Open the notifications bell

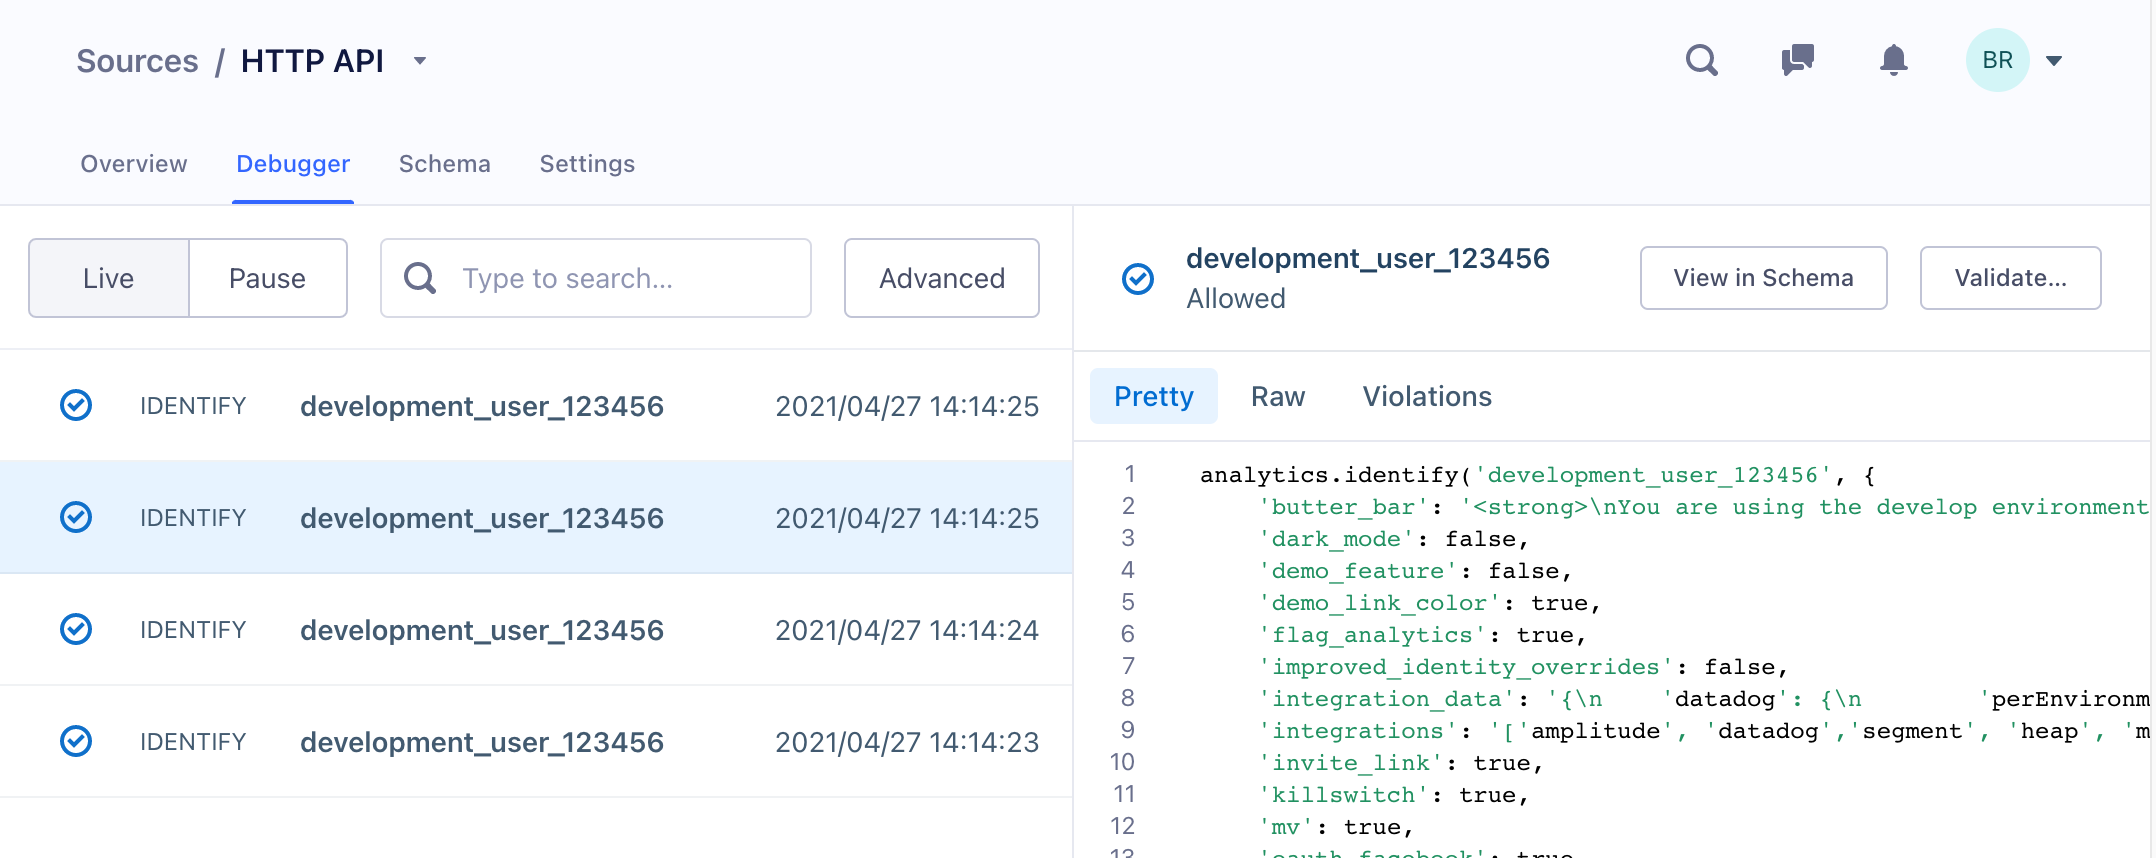[1893, 61]
